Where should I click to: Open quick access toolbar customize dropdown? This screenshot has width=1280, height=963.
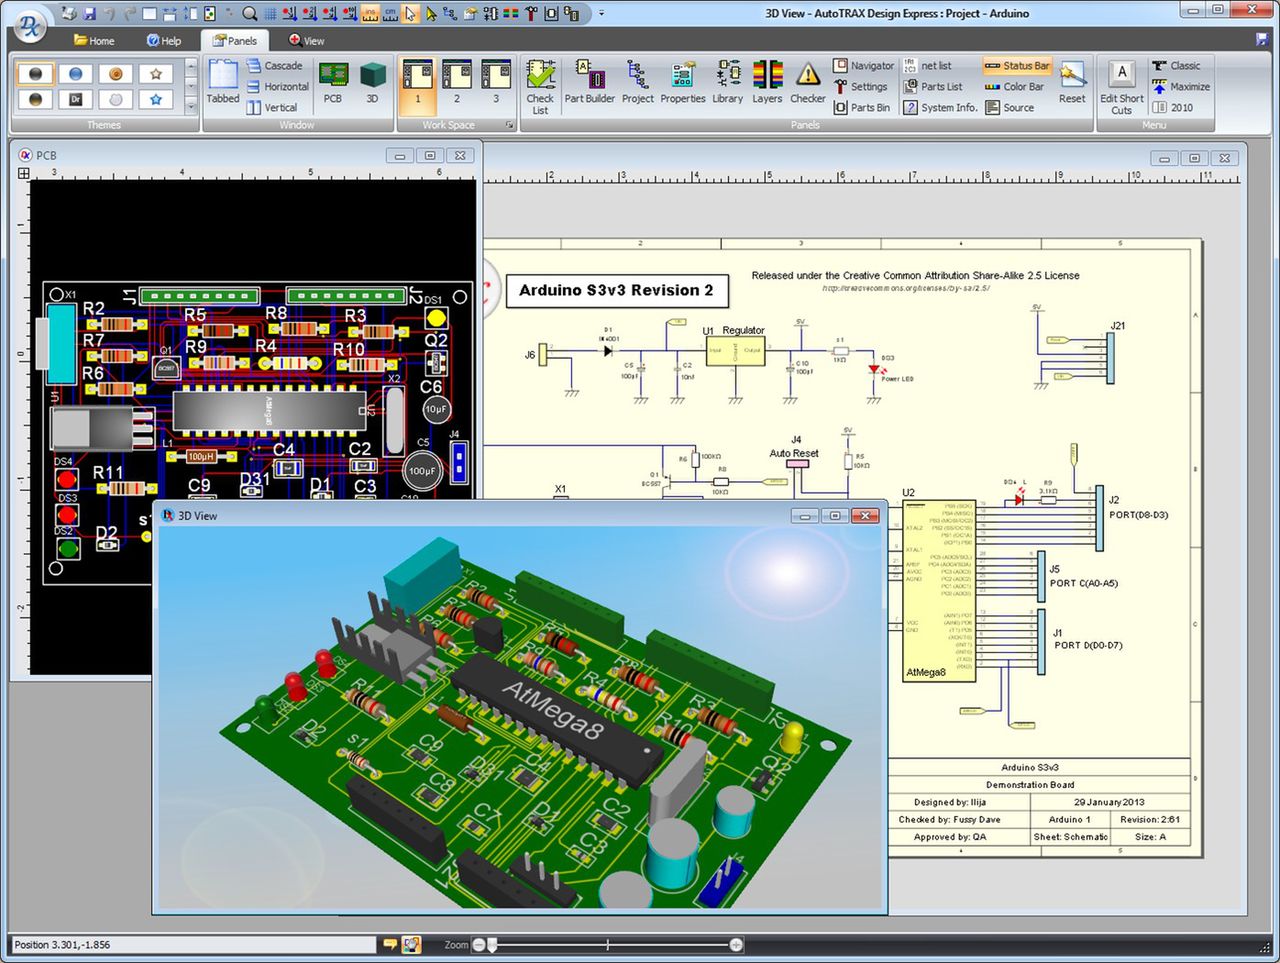[601, 14]
